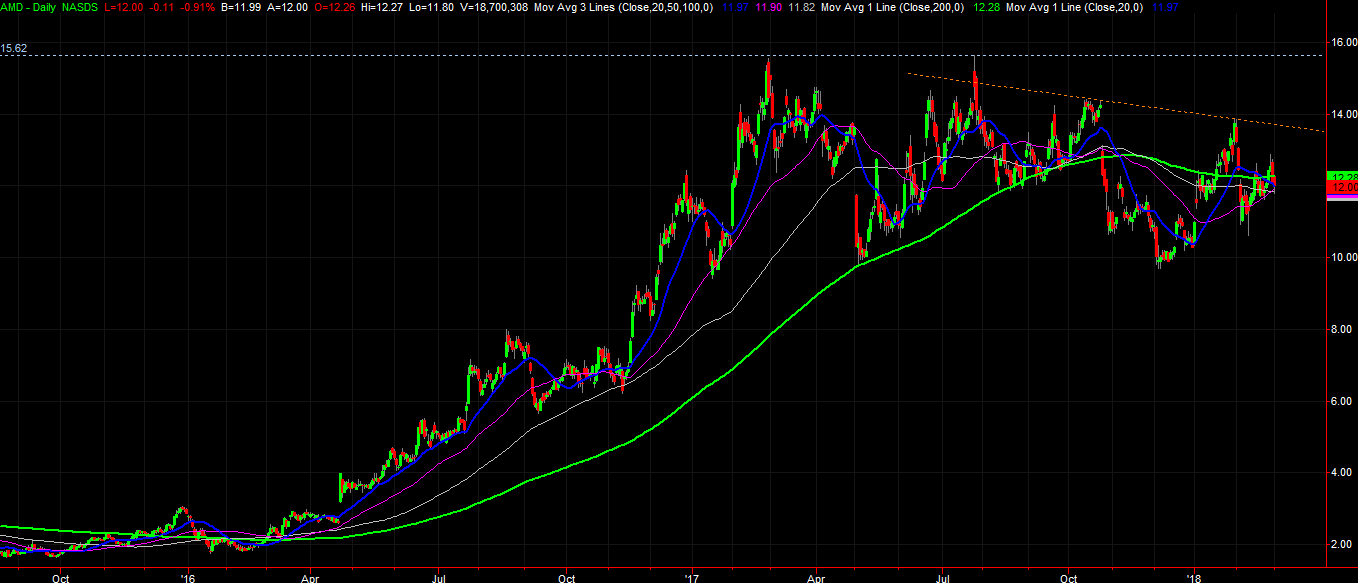Image resolution: width=1358 pixels, height=583 pixels.
Task: Click the 8.00 price axis label
Action: point(1342,330)
